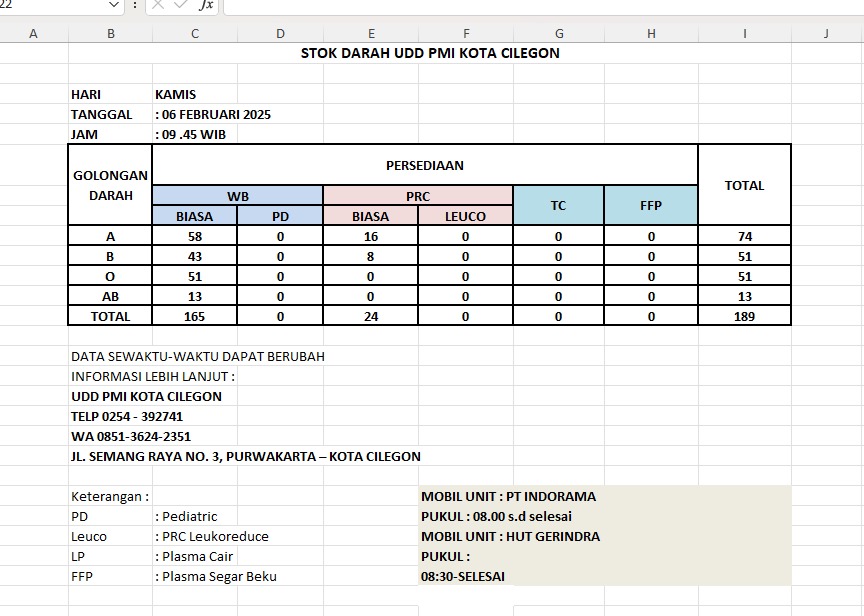Click the Enter checkmark icon in formula bar
This screenshot has width=864, height=616.
click(183, 5)
